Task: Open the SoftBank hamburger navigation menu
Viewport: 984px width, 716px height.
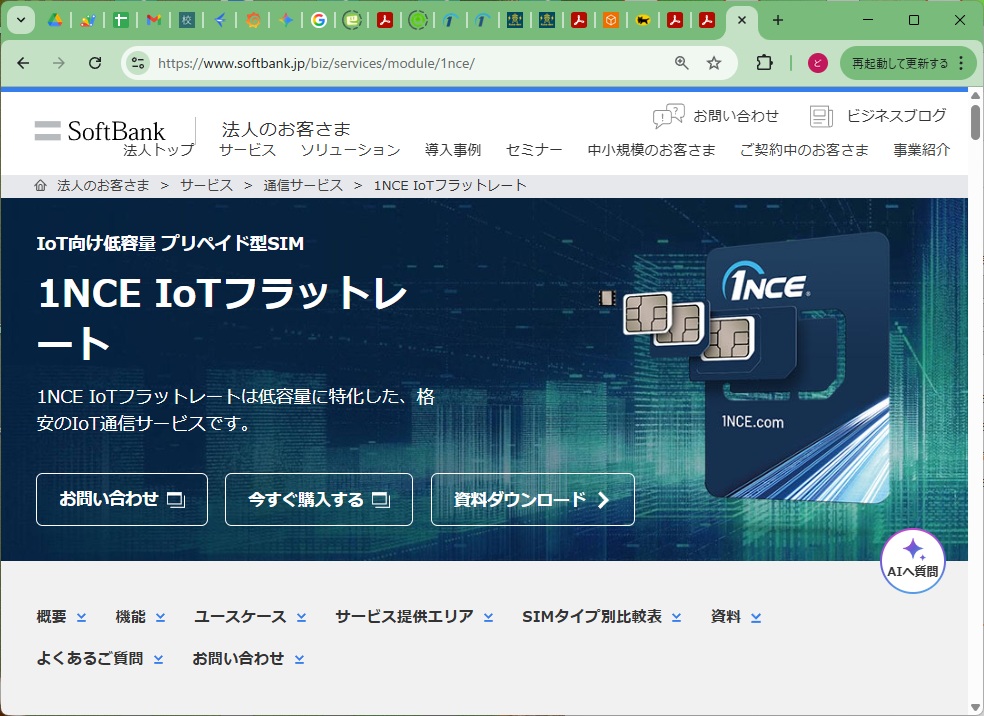Action: (47, 129)
